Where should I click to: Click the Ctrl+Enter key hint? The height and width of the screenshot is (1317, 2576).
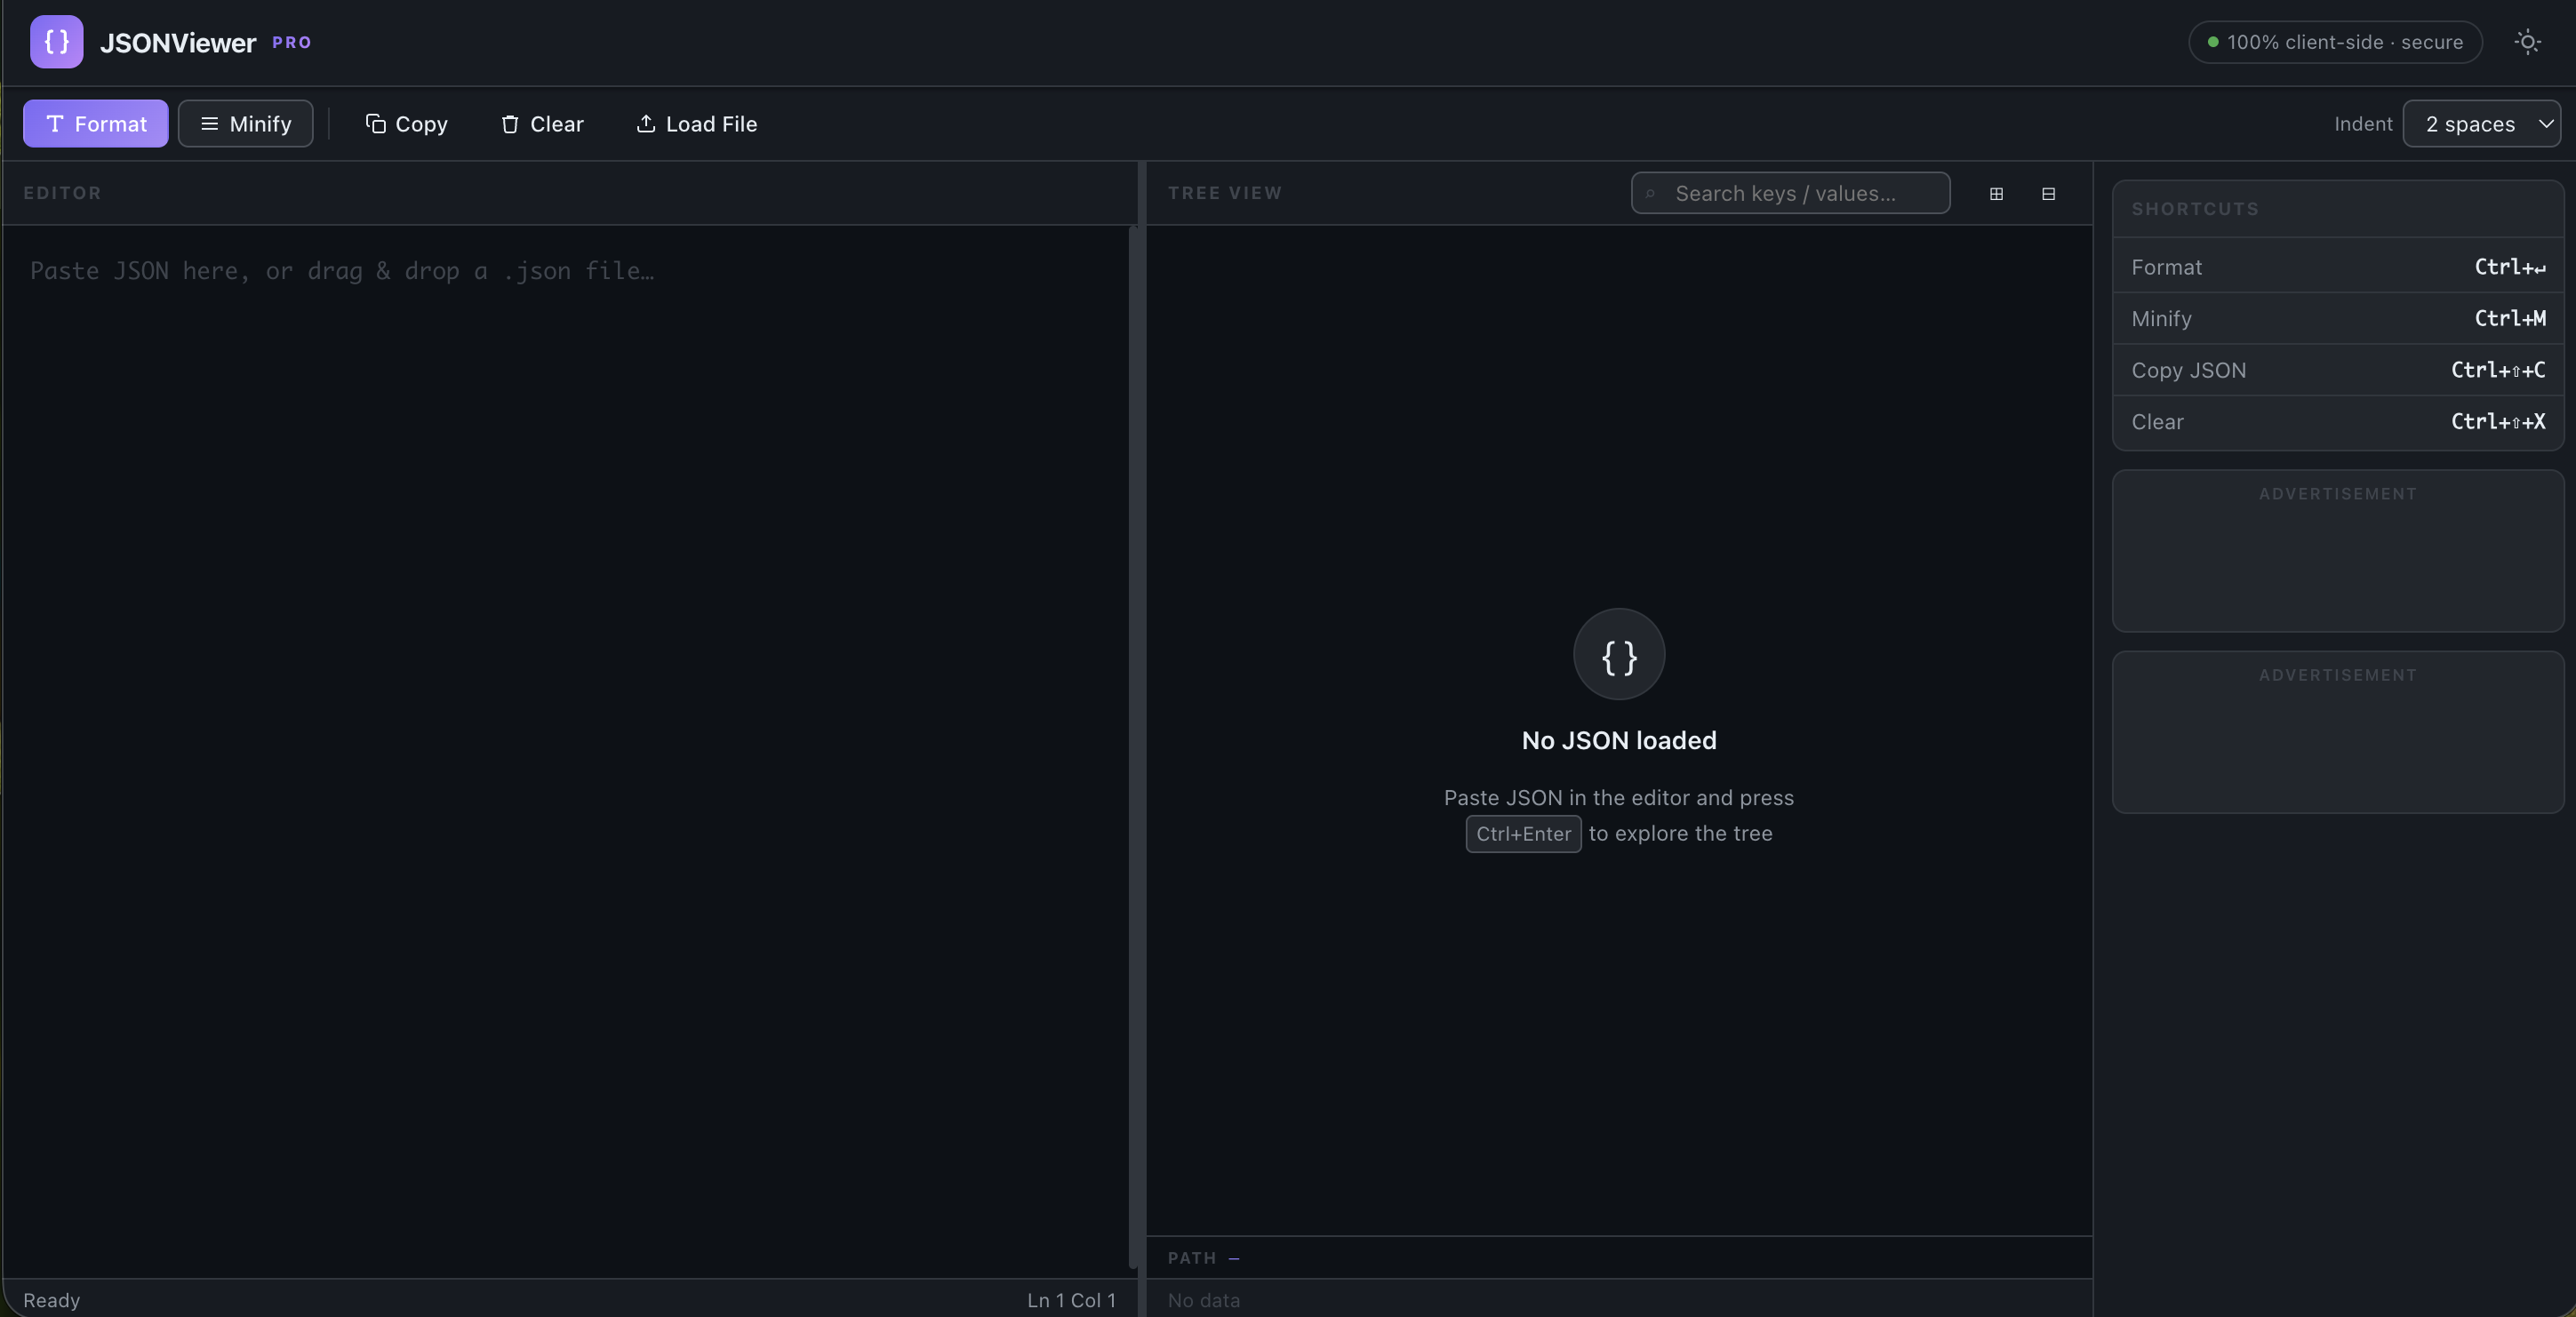click(1523, 834)
